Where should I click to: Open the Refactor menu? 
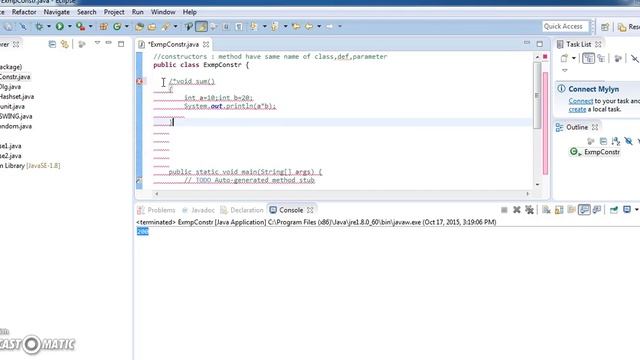click(24, 12)
